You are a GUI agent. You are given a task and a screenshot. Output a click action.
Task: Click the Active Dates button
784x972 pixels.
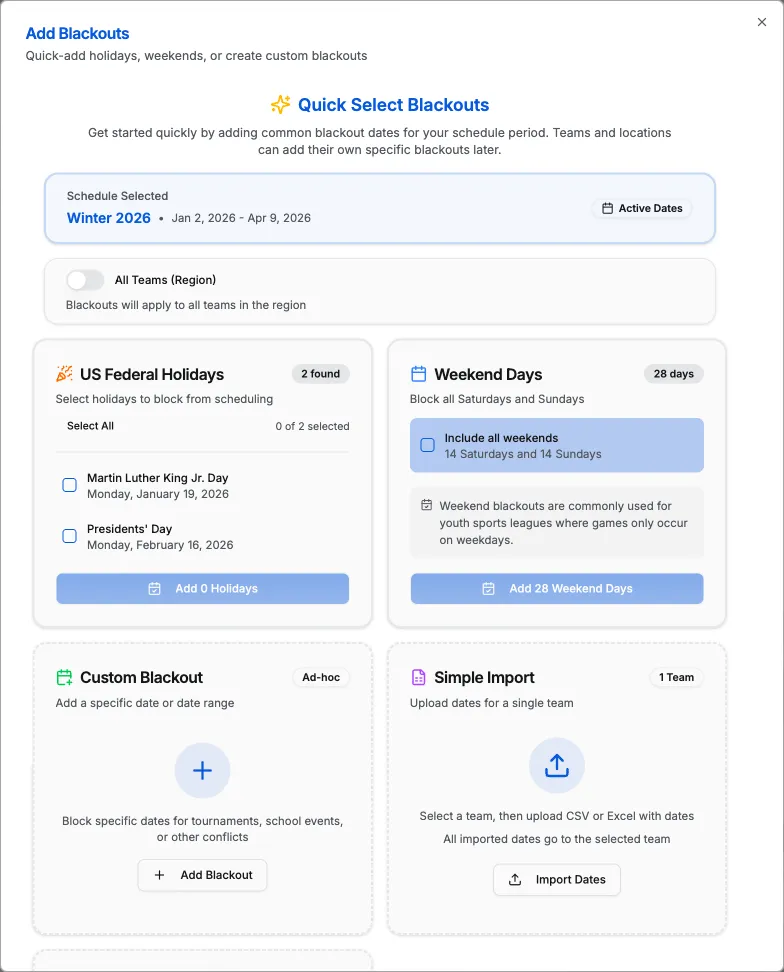642,208
